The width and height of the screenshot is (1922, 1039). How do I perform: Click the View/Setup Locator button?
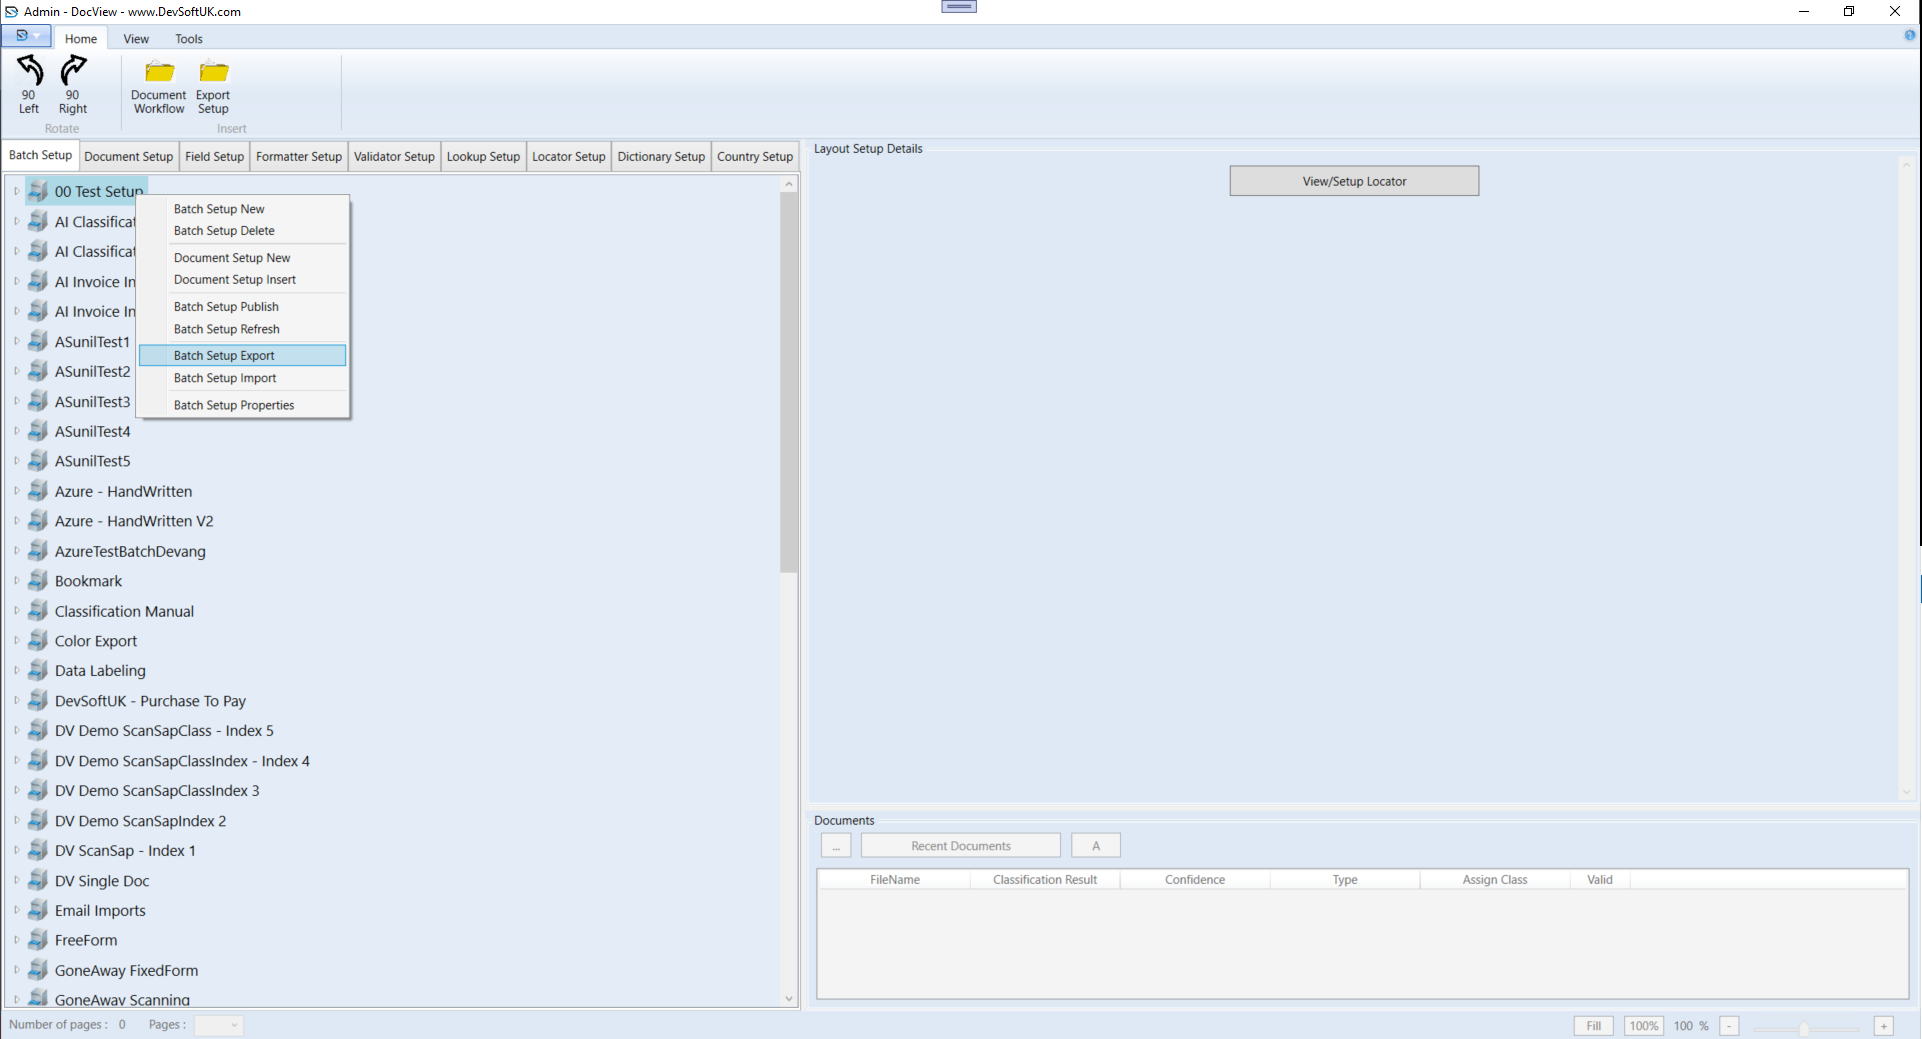click(x=1354, y=181)
